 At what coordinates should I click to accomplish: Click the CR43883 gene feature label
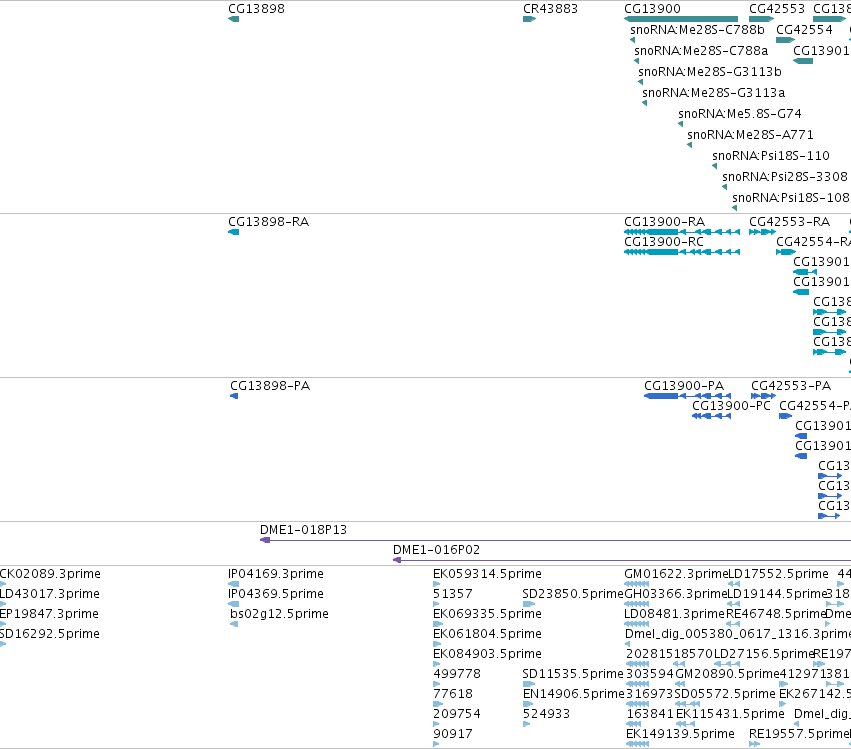[550, 9]
